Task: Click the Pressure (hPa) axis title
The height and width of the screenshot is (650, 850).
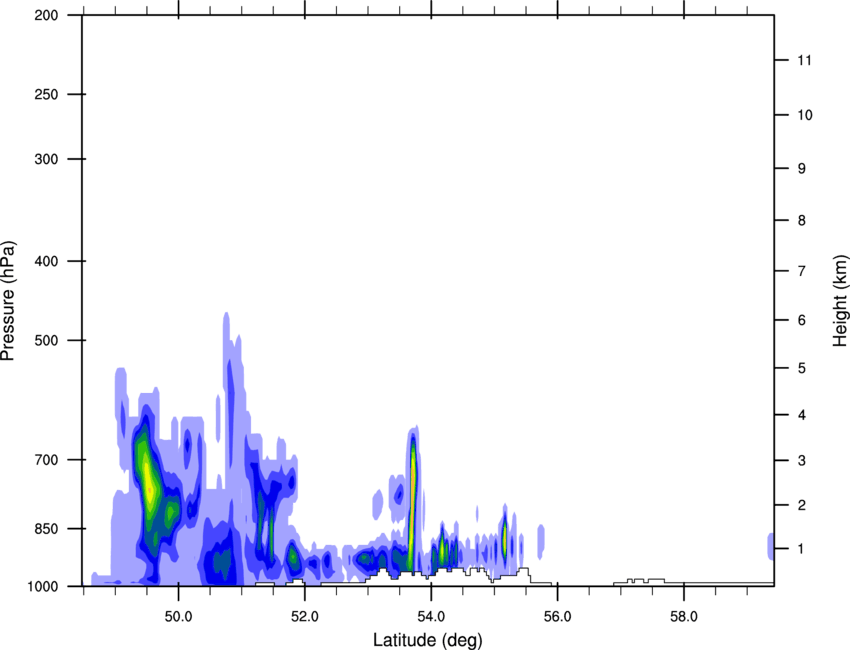Action: (x=8, y=301)
